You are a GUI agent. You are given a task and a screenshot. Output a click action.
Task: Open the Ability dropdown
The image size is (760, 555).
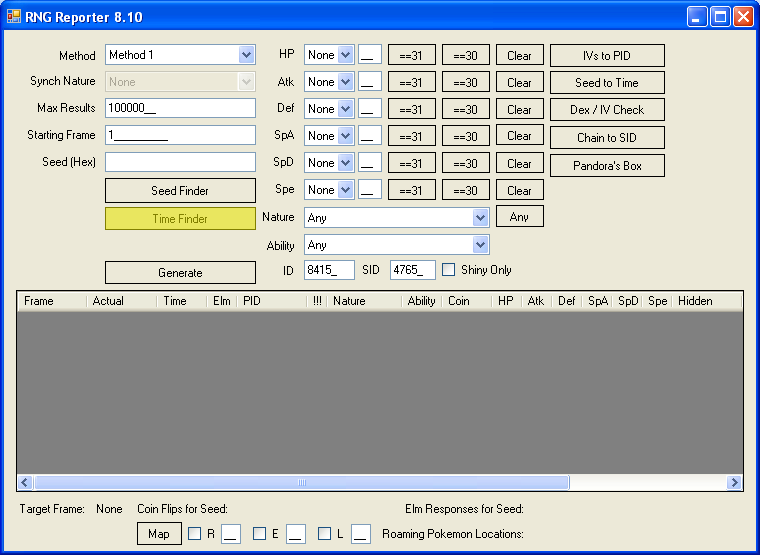click(x=480, y=245)
